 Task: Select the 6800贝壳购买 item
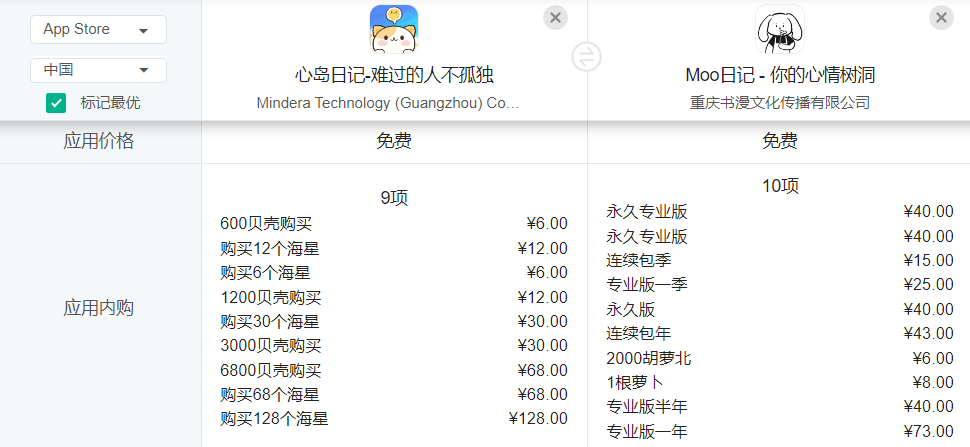pos(271,370)
